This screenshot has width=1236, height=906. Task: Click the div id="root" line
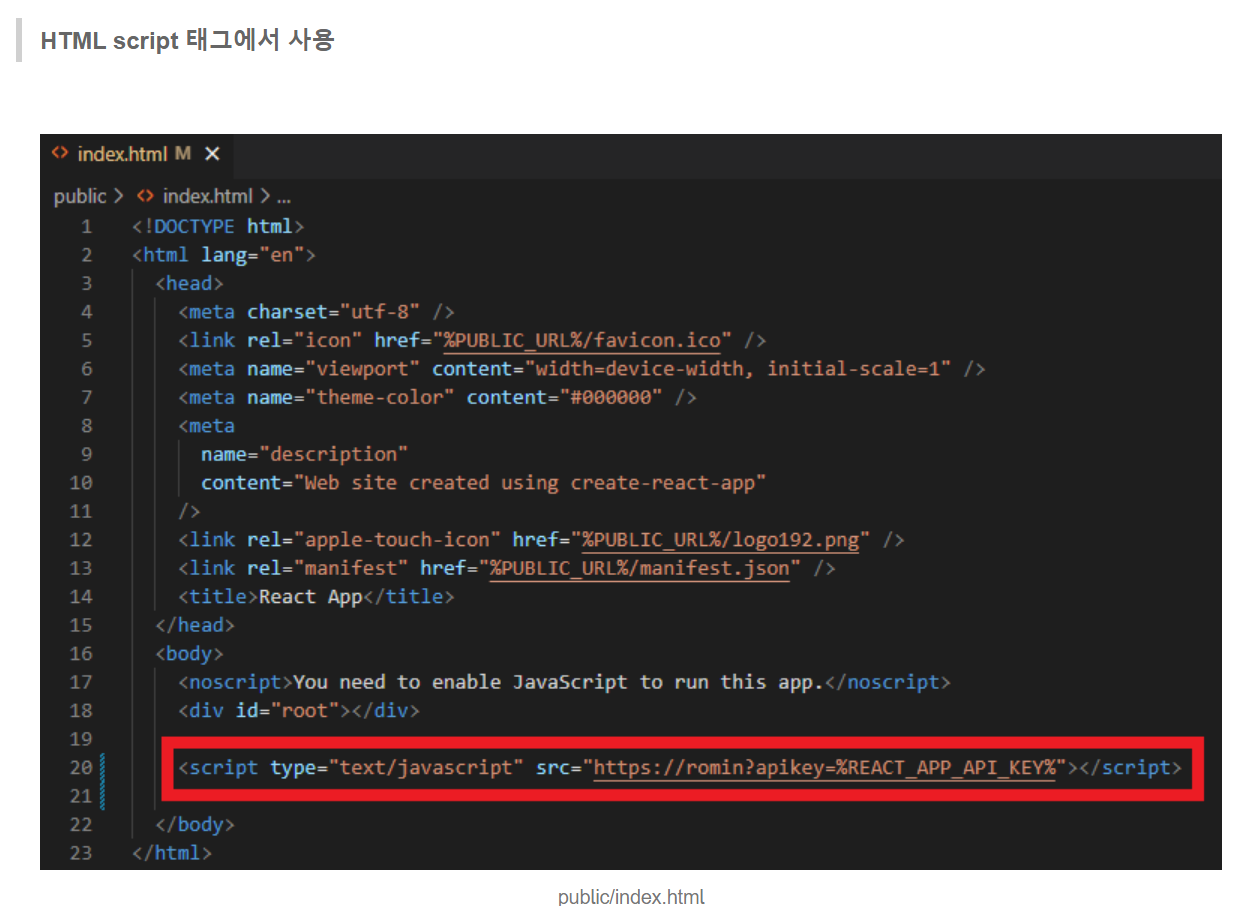[299, 711]
